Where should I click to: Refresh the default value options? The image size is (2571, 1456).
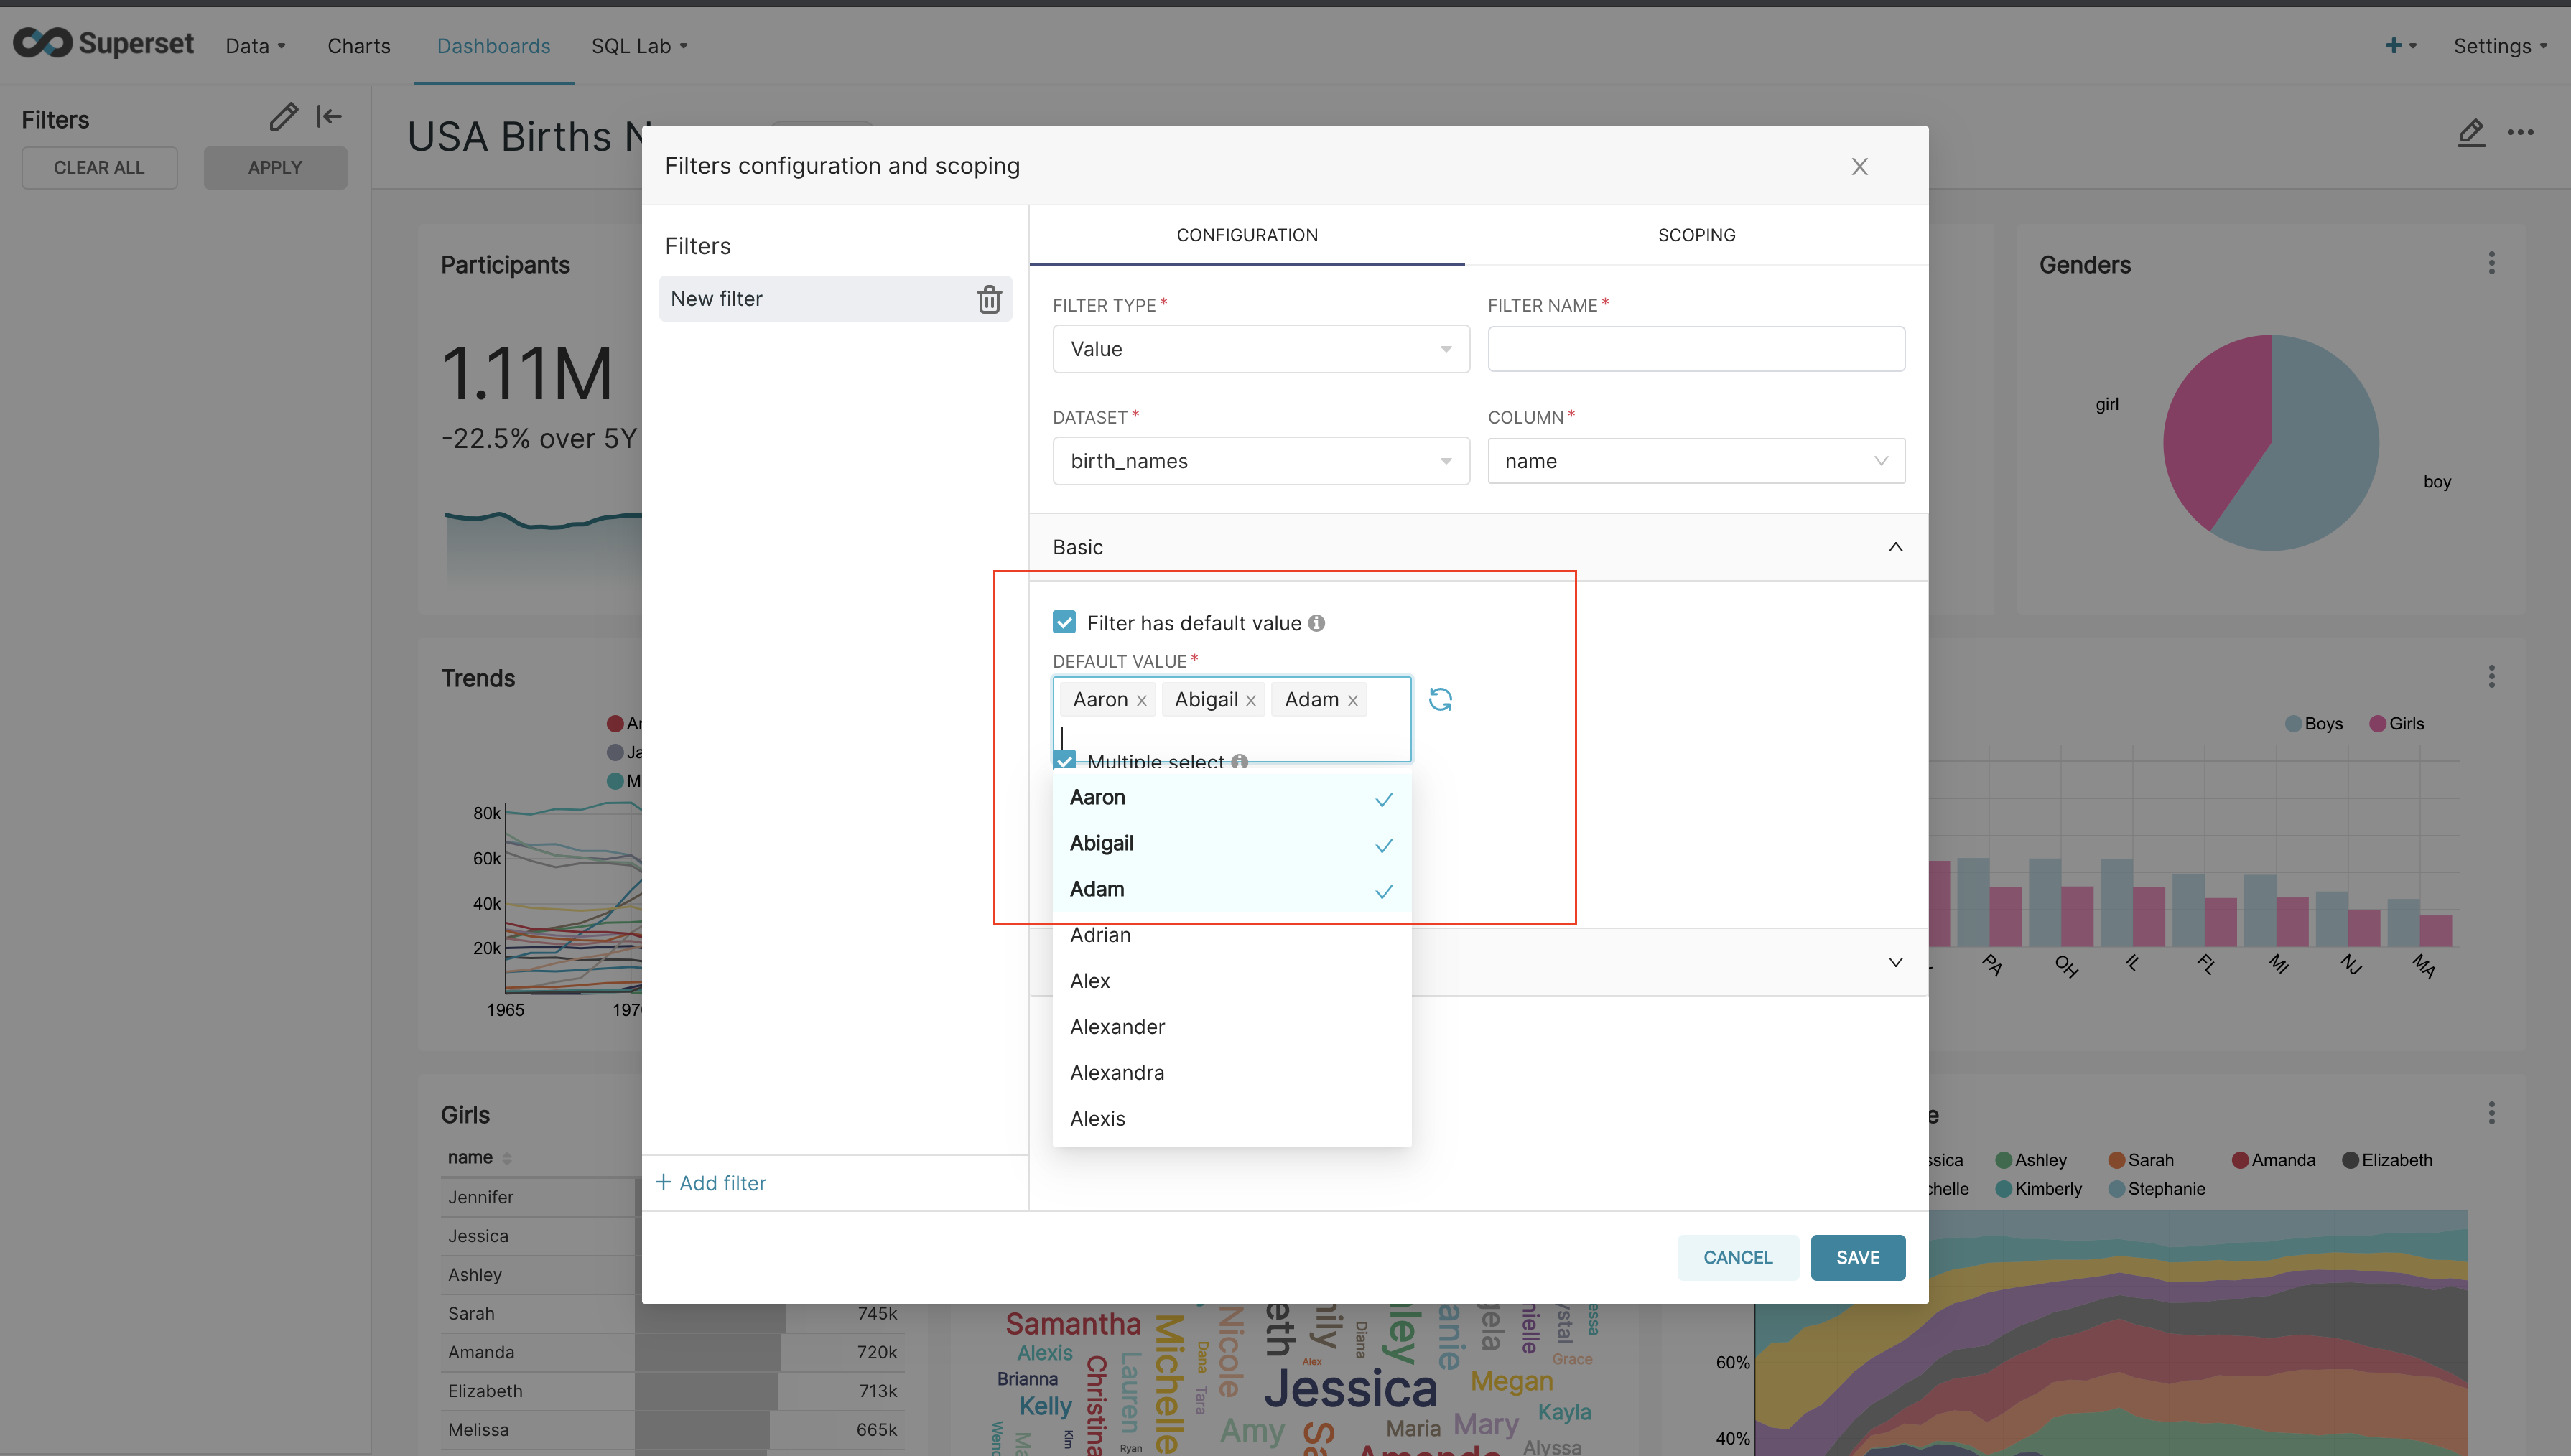[1440, 699]
